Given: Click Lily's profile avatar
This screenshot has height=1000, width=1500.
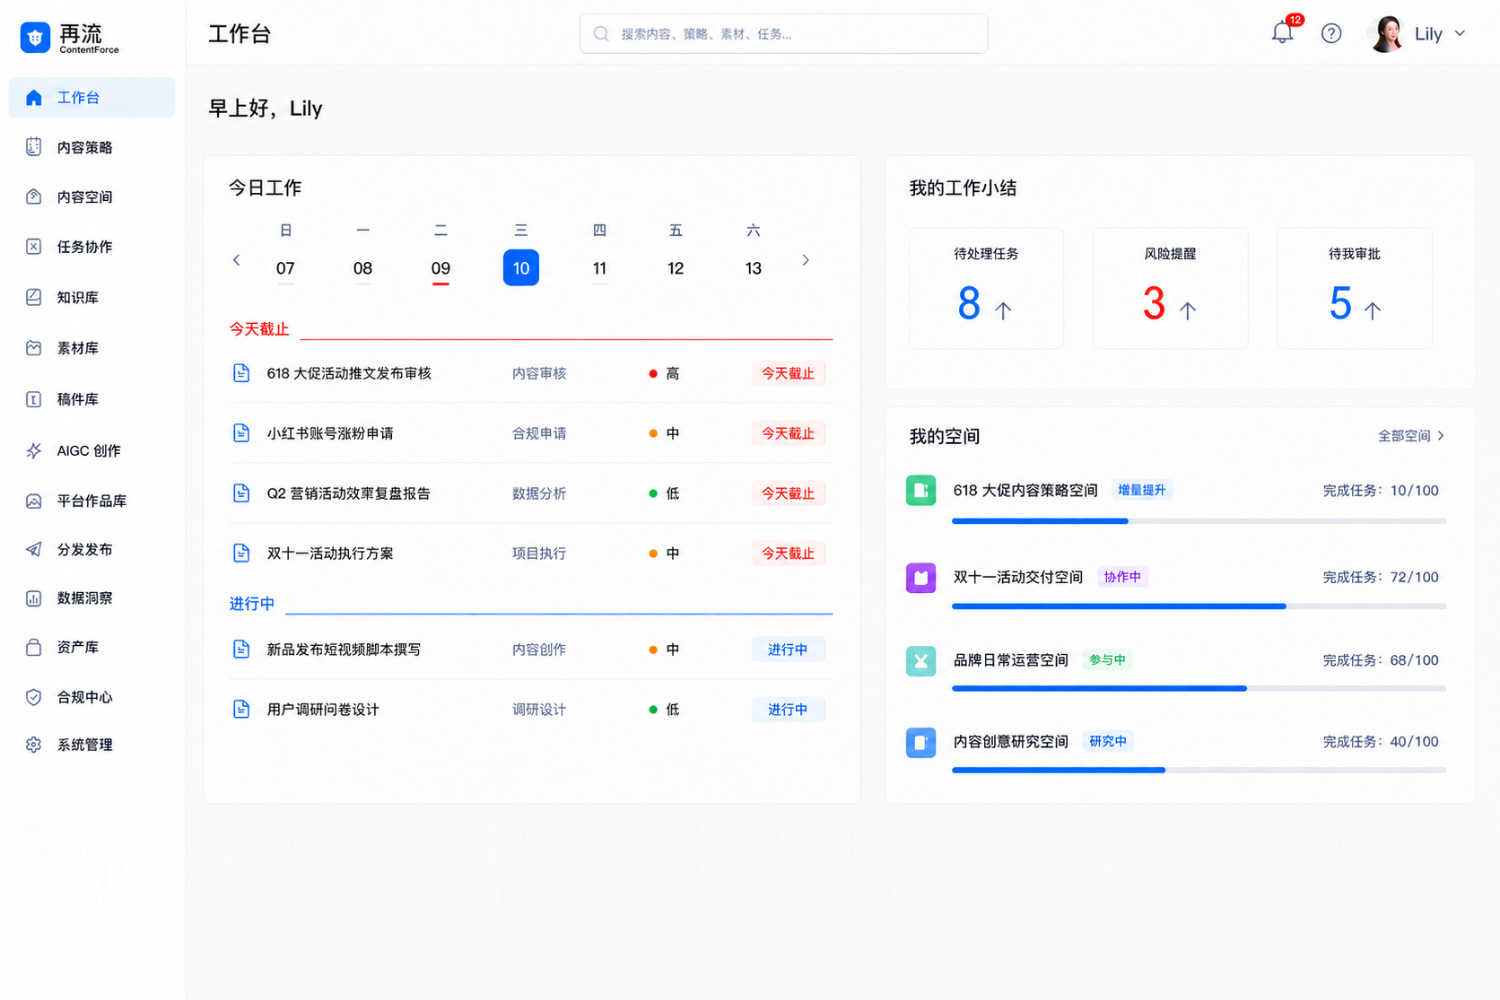Looking at the screenshot, I should [1386, 33].
